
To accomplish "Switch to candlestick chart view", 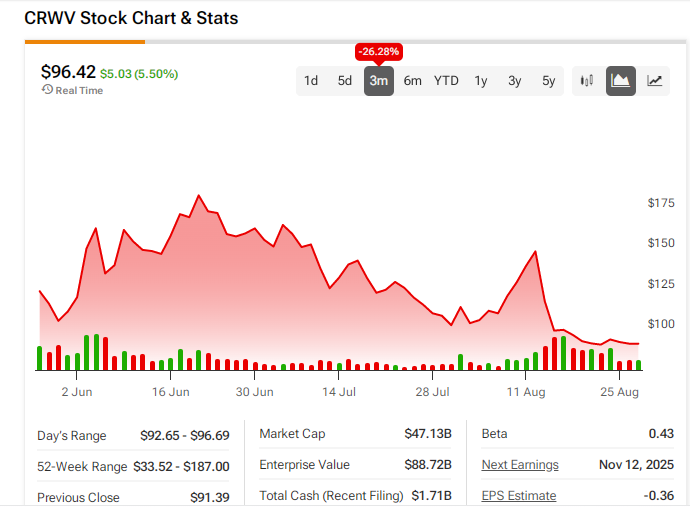I will (x=587, y=81).
